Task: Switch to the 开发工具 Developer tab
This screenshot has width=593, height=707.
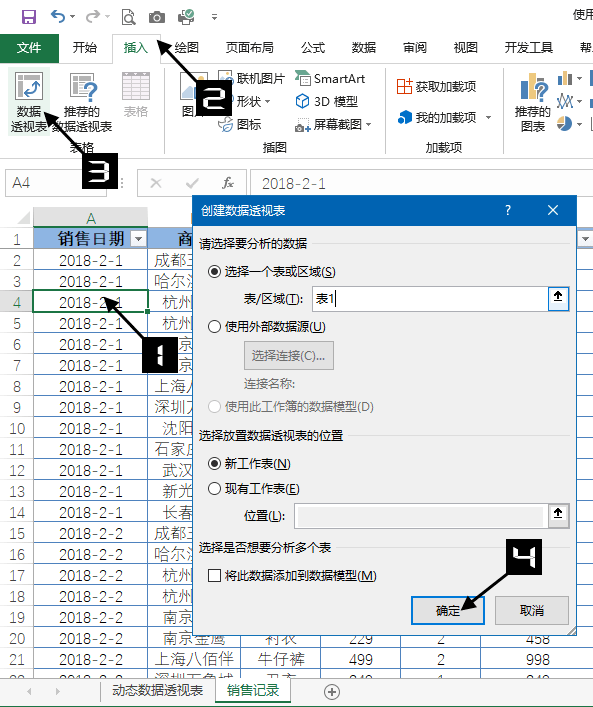Action: [x=529, y=48]
